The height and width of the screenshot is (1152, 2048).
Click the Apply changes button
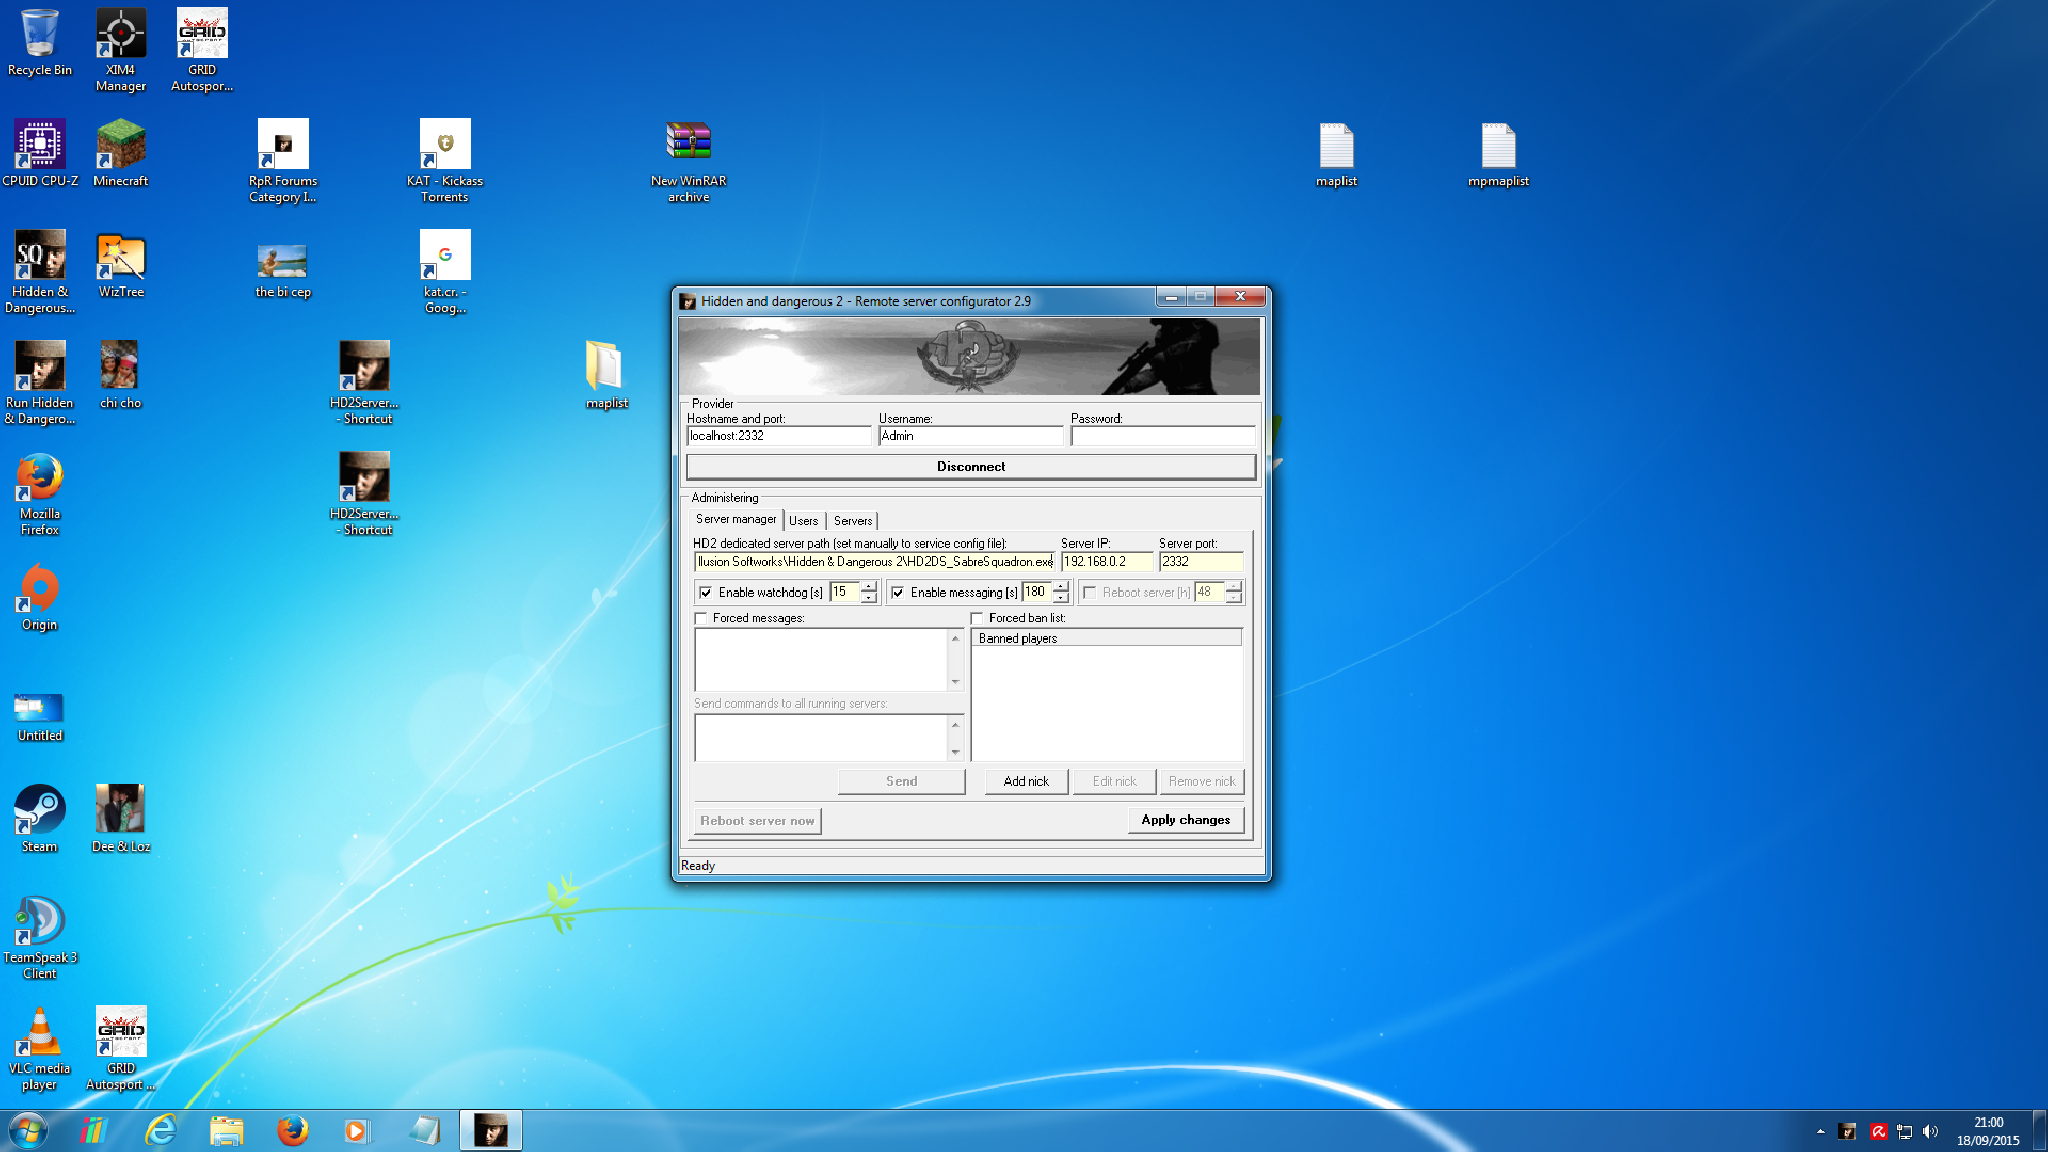tap(1185, 820)
